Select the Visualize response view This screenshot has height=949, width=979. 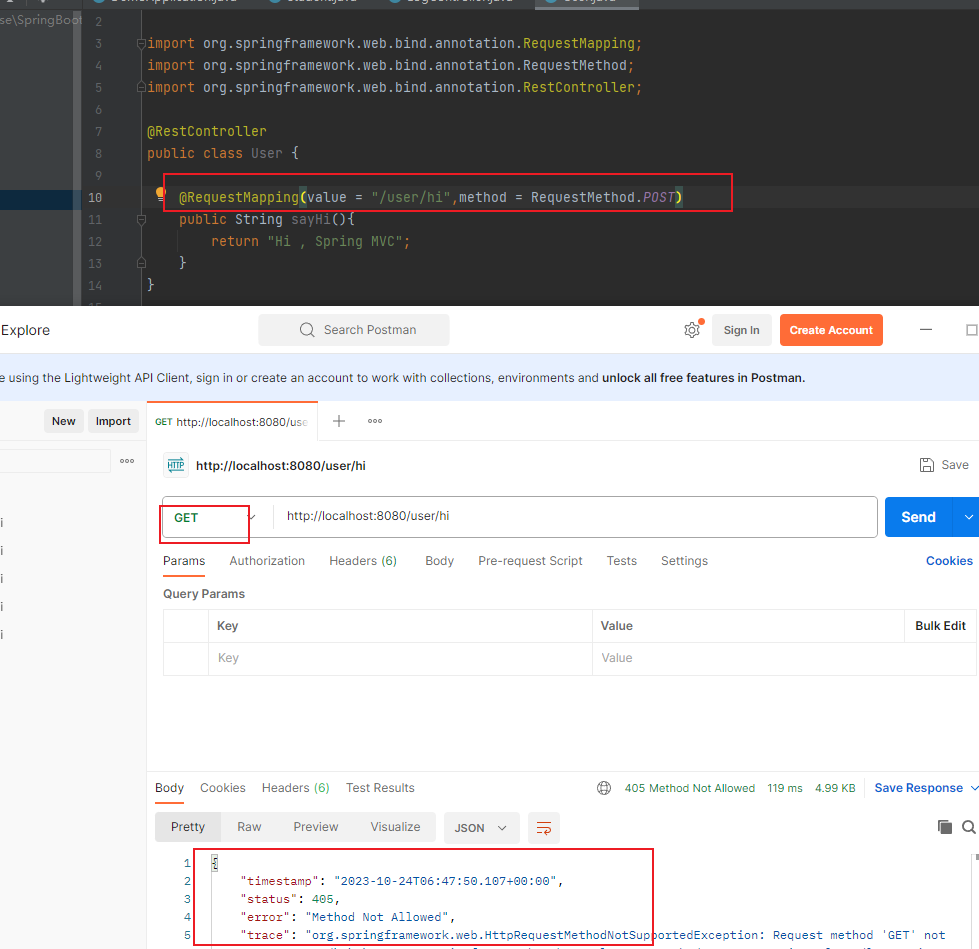[x=395, y=827]
